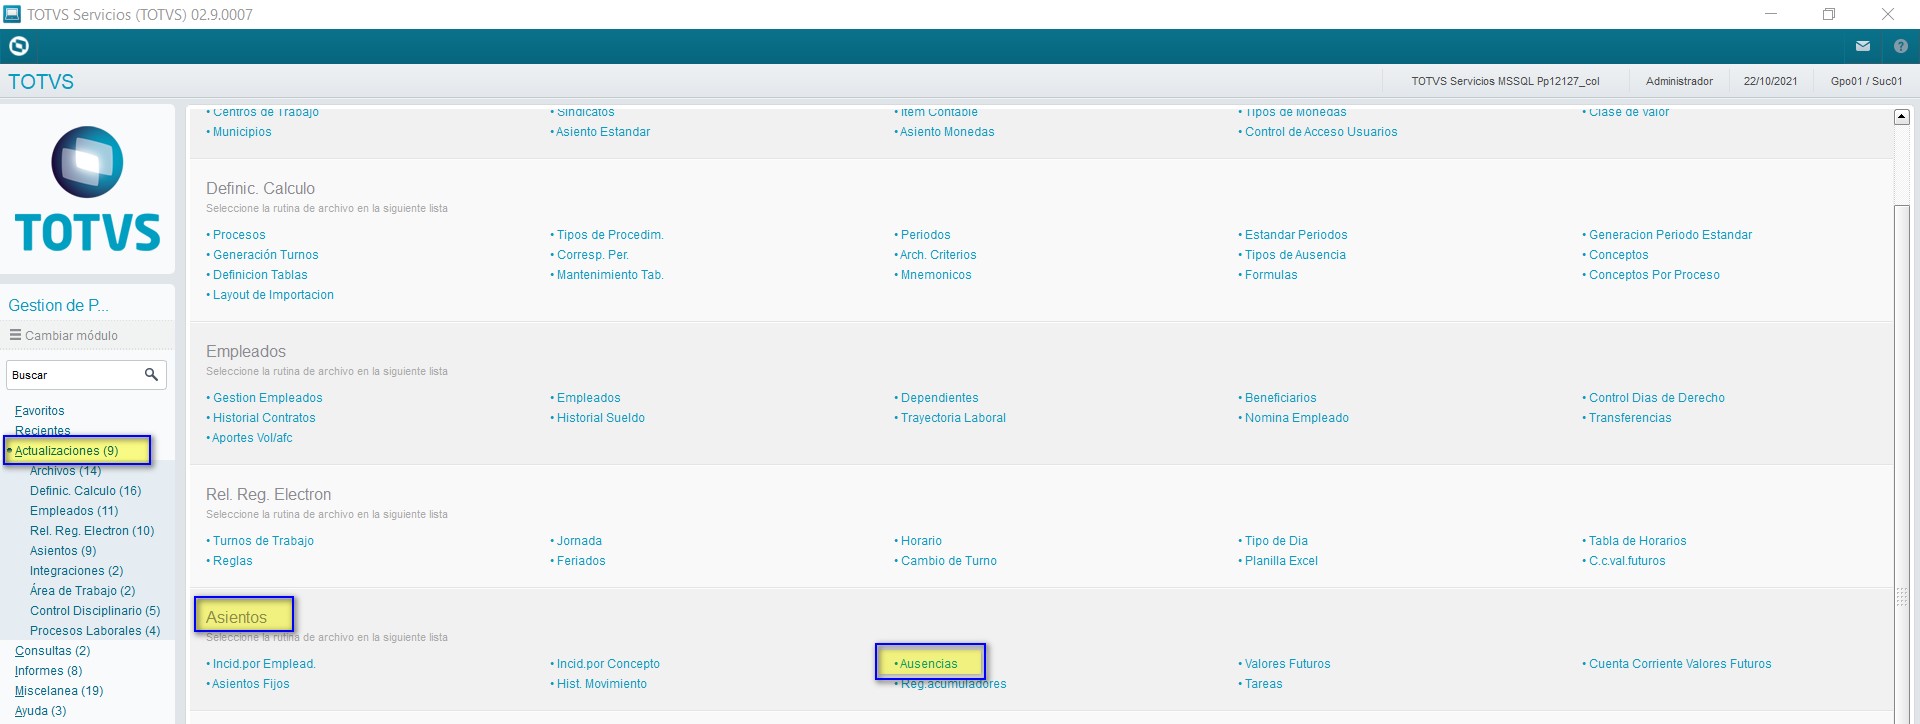Viewport: 1920px width, 724px height.
Task: Click the Cambiar módulo hamburger icon
Action: coord(16,335)
